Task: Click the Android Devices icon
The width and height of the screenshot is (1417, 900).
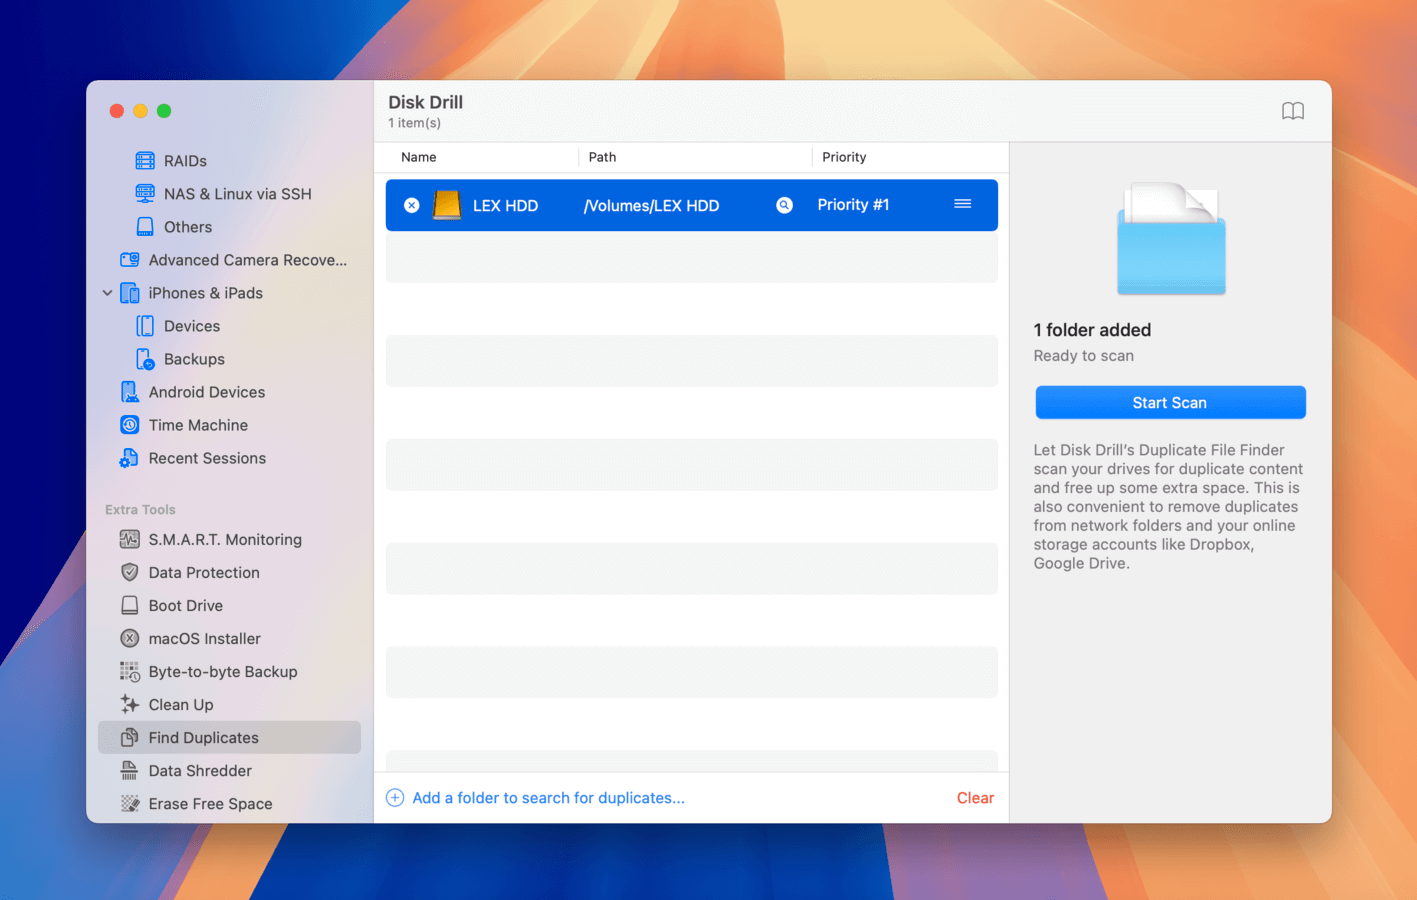Action: (130, 392)
